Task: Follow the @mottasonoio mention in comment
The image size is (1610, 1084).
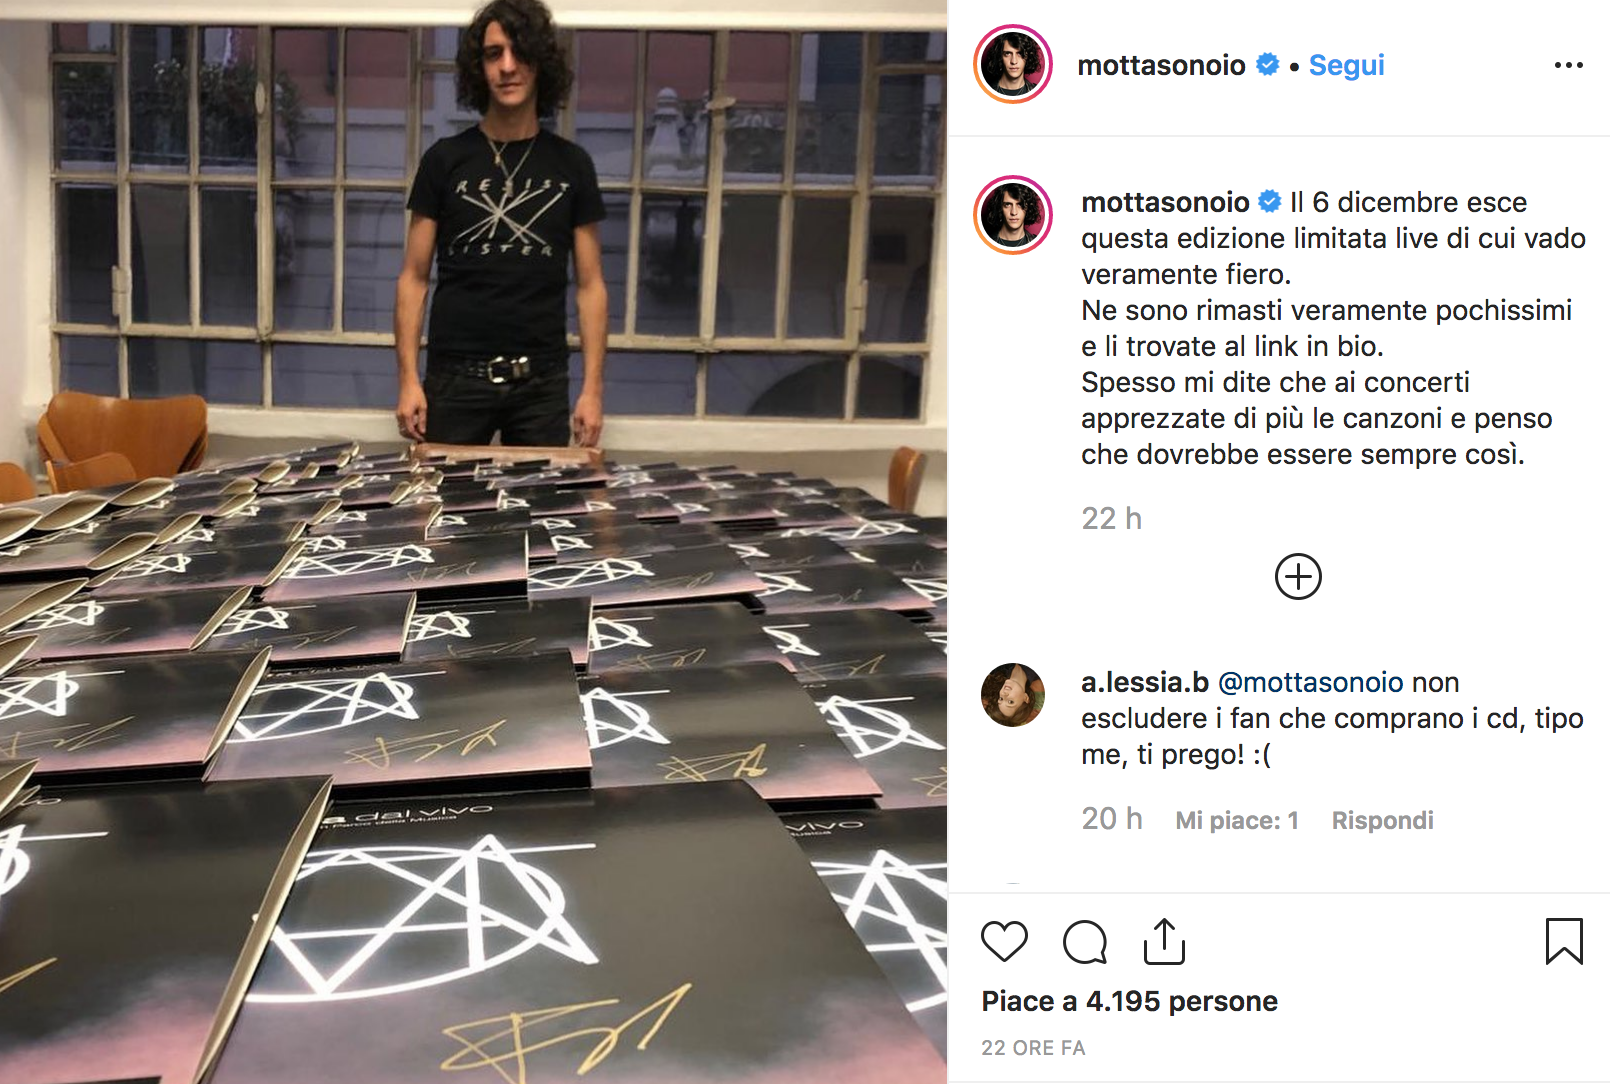Action: coord(1311,682)
